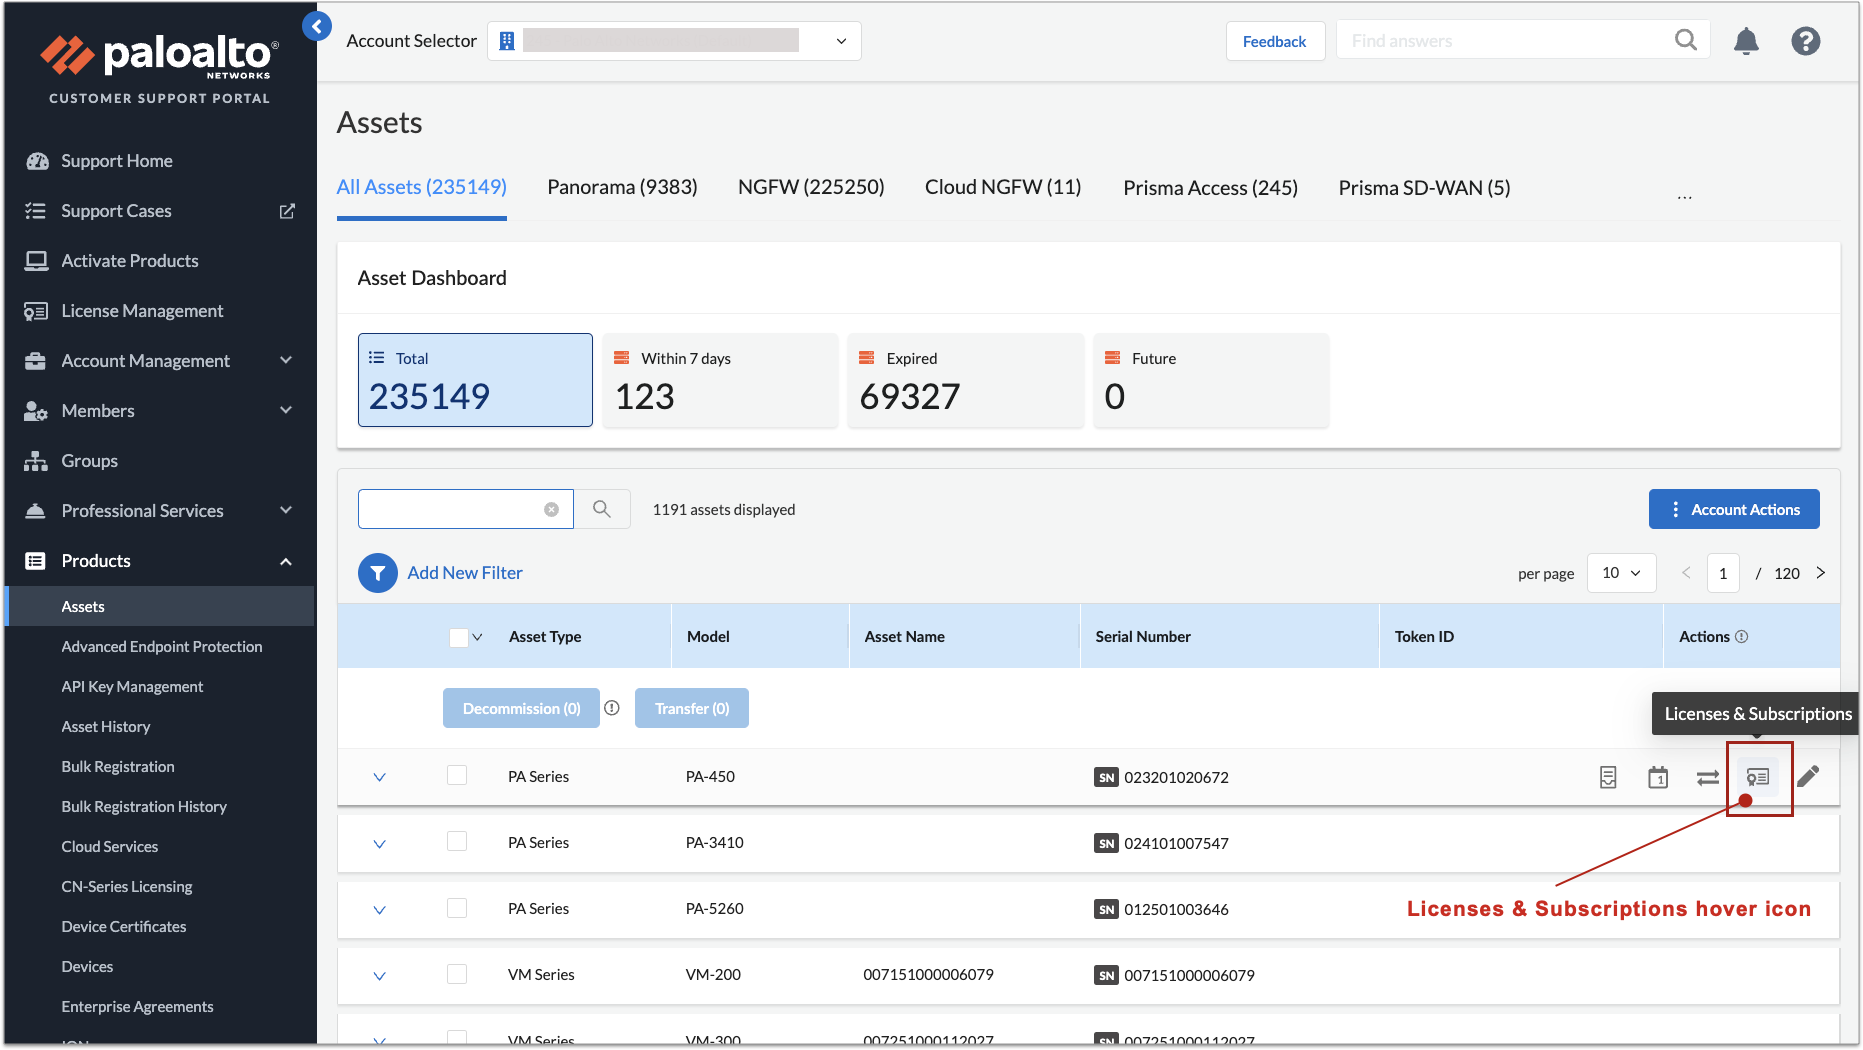Open the notifications bell icon
The image size is (1863, 1050).
point(1746,41)
